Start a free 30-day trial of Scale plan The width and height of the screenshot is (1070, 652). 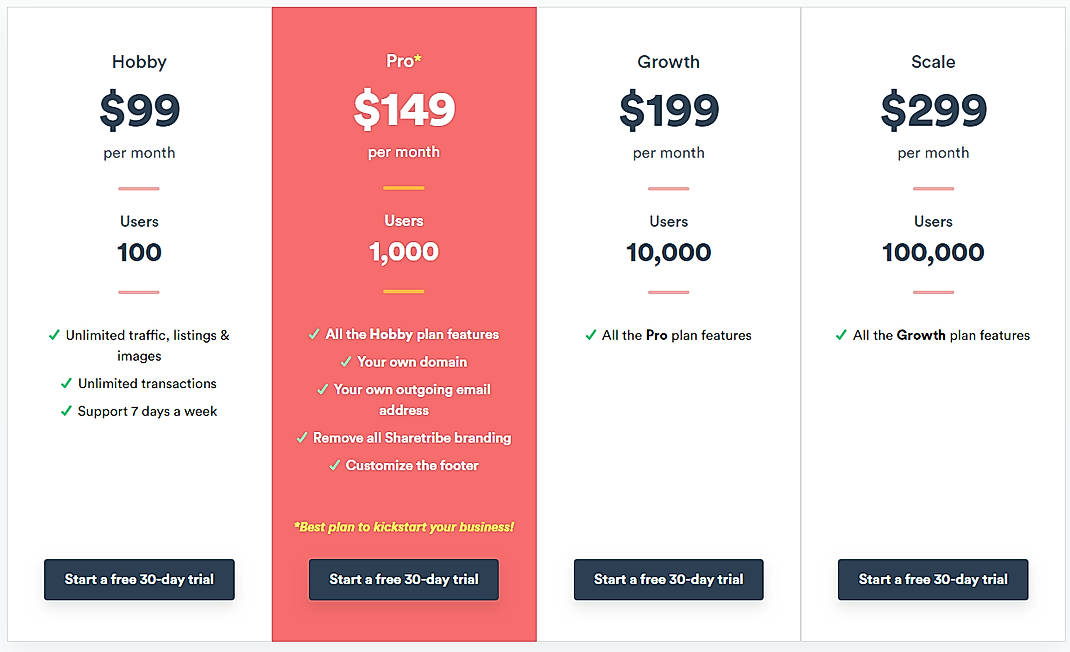point(932,579)
